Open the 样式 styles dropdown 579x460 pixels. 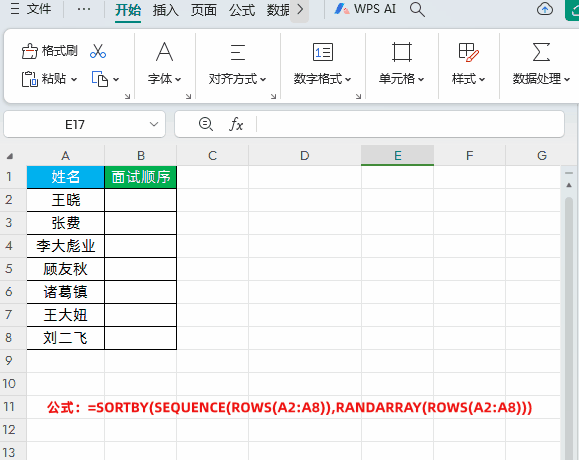[468, 79]
